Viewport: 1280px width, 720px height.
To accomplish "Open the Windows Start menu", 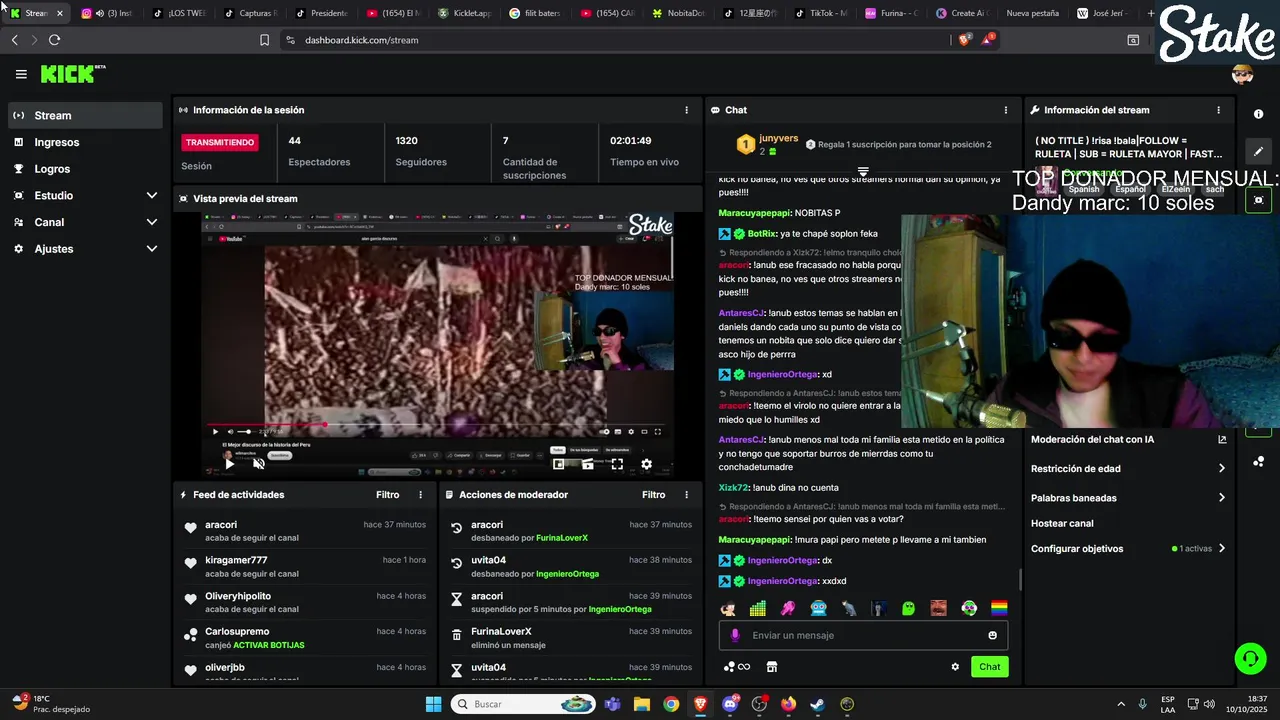I will coord(433,704).
